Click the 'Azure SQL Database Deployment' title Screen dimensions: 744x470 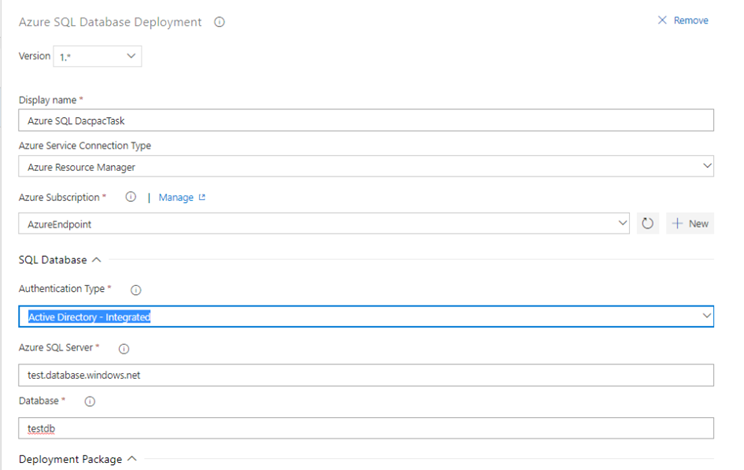[110, 22]
